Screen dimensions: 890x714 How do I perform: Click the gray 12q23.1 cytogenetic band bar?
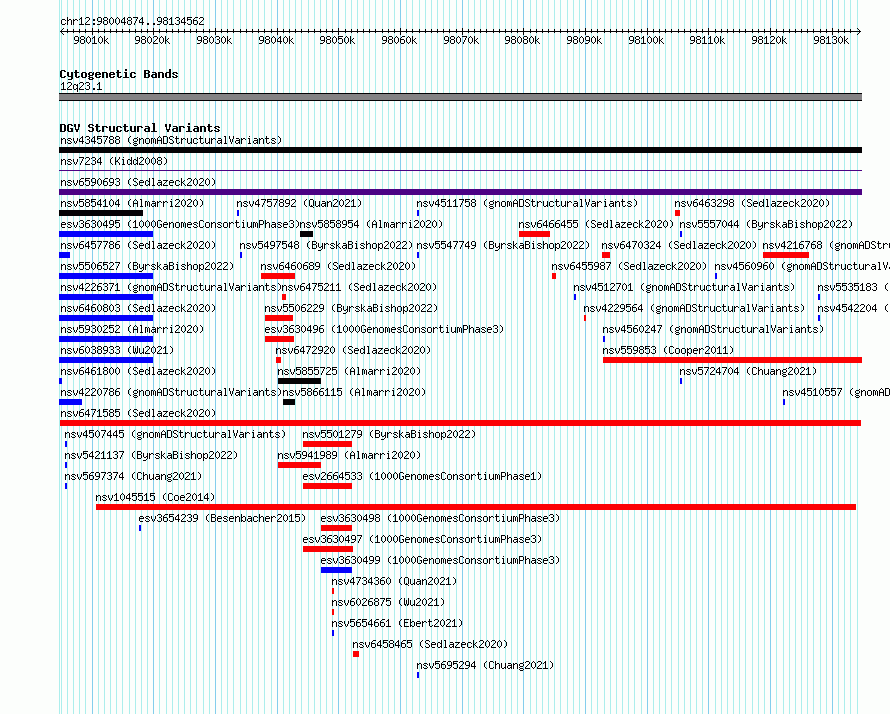pyautogui.click(x=460, y=97)
